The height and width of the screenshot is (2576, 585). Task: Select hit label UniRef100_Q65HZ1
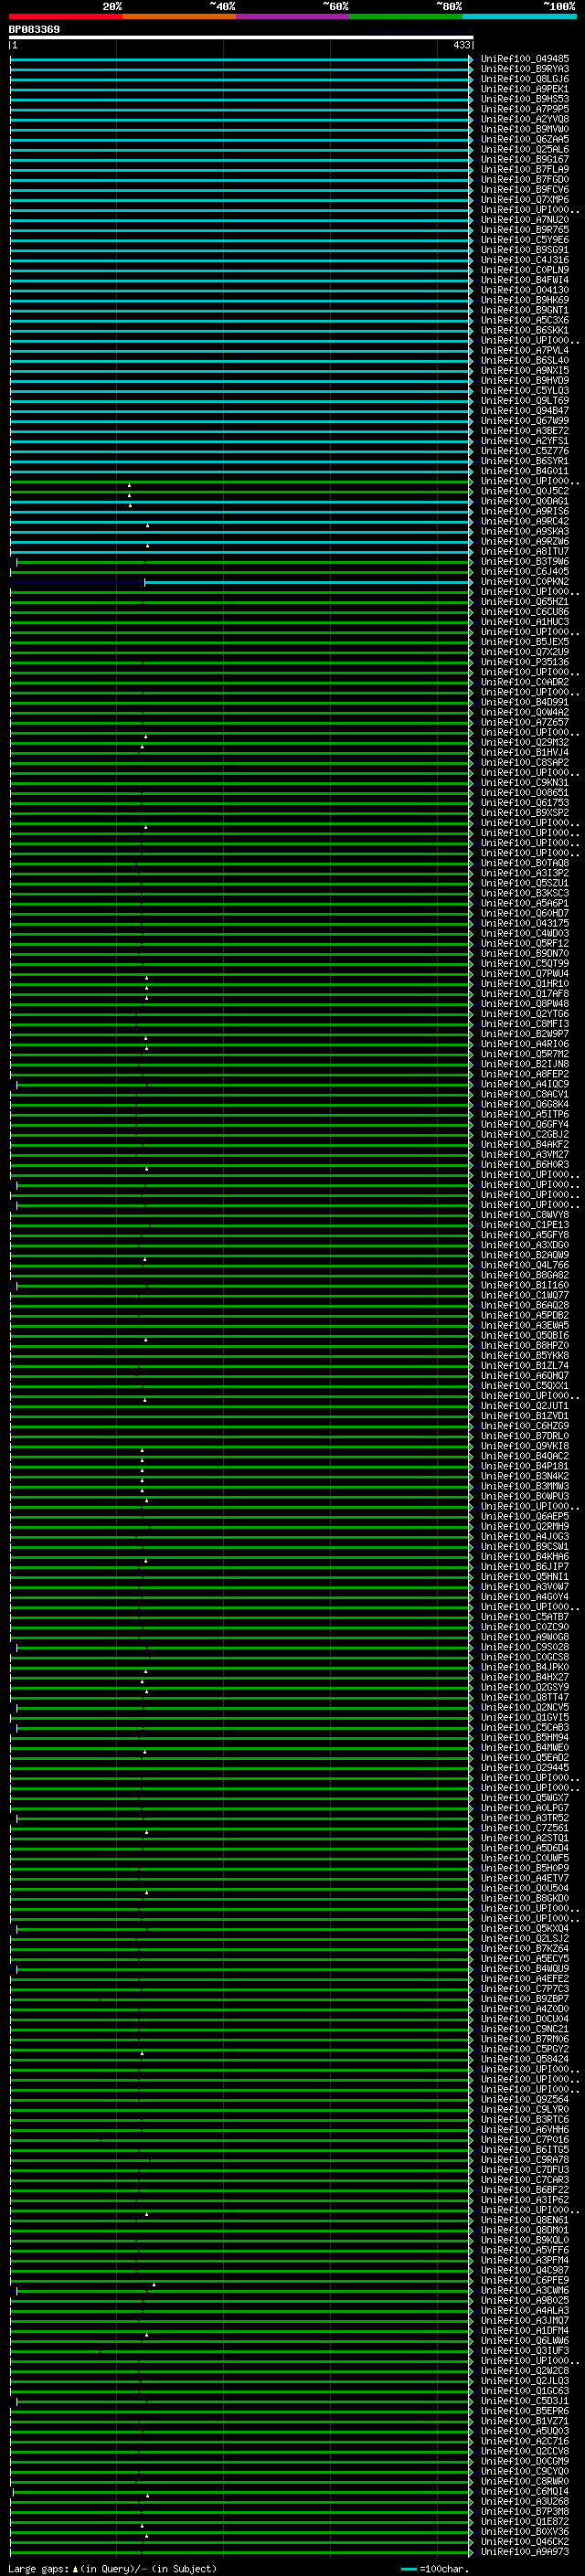coord(525,602)
